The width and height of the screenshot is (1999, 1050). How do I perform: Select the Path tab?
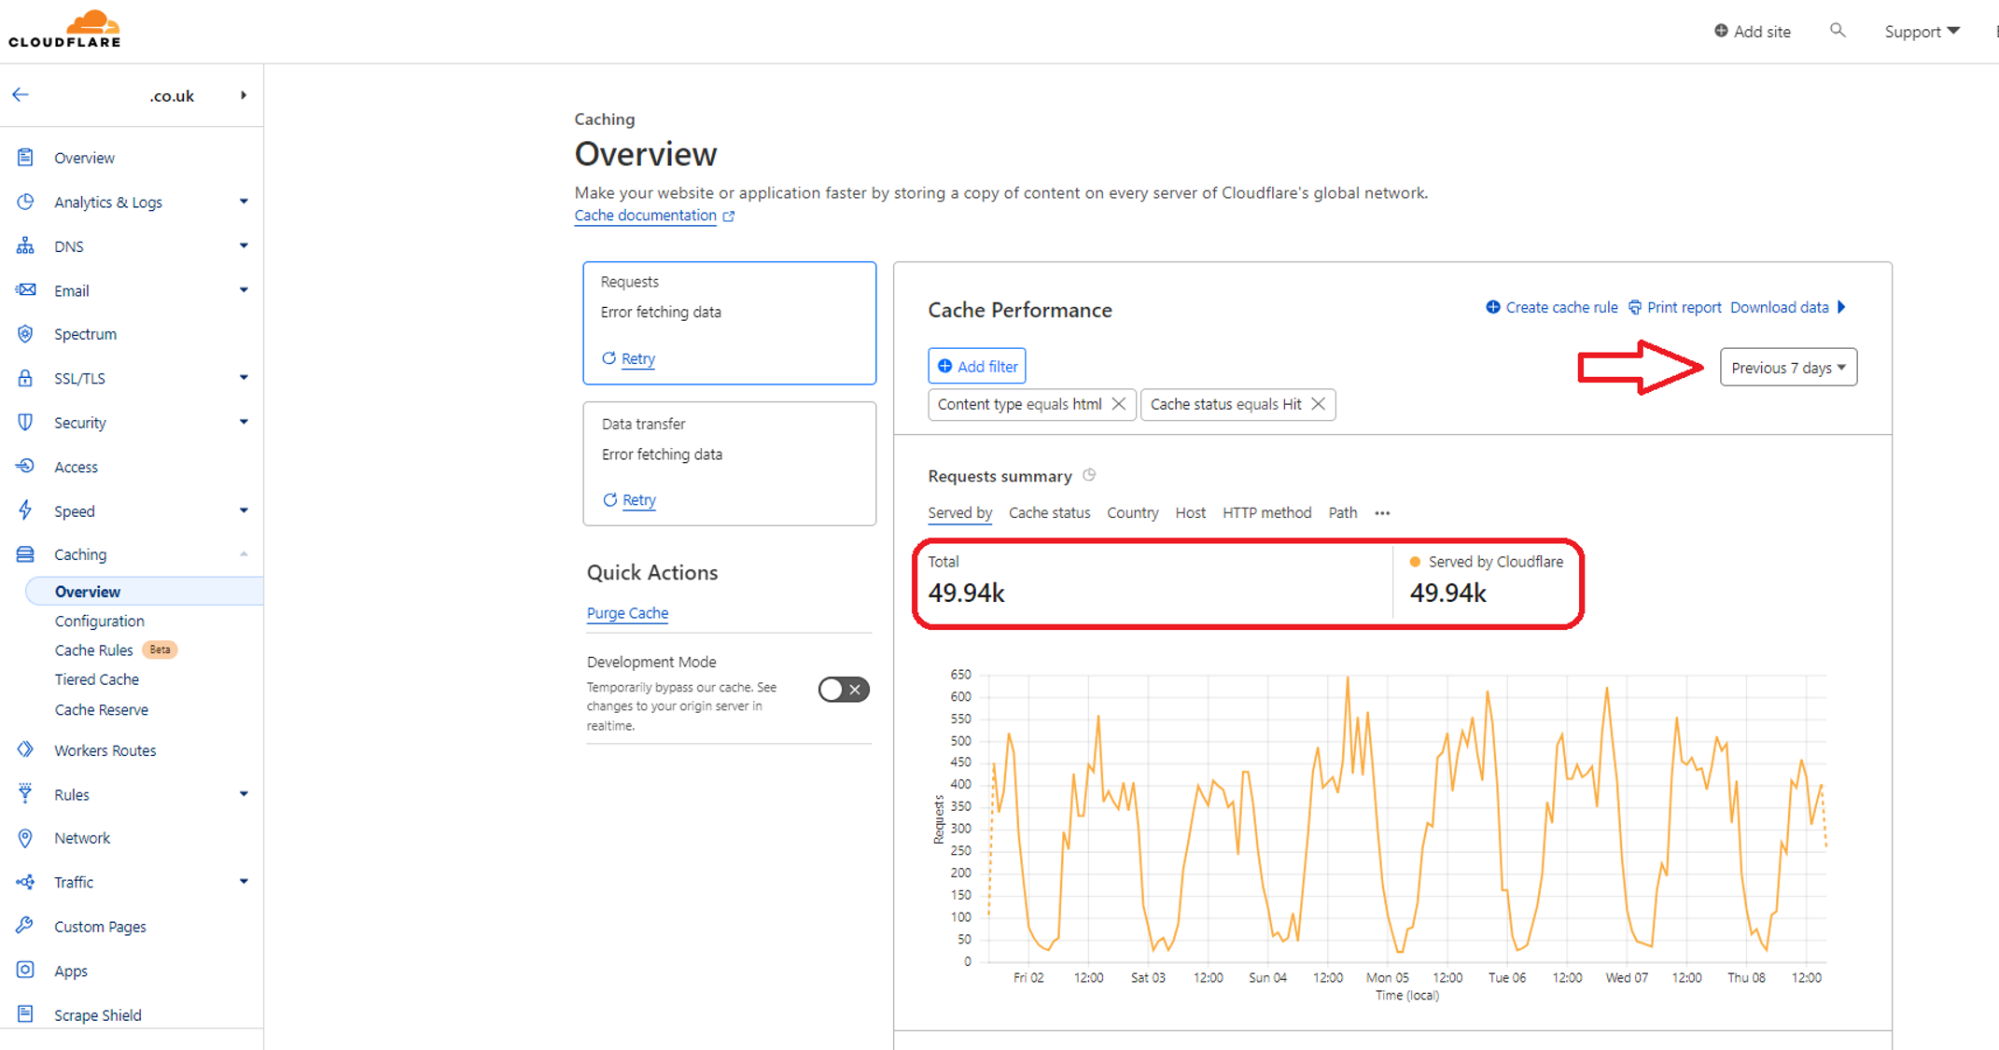tap(1342, 512)
